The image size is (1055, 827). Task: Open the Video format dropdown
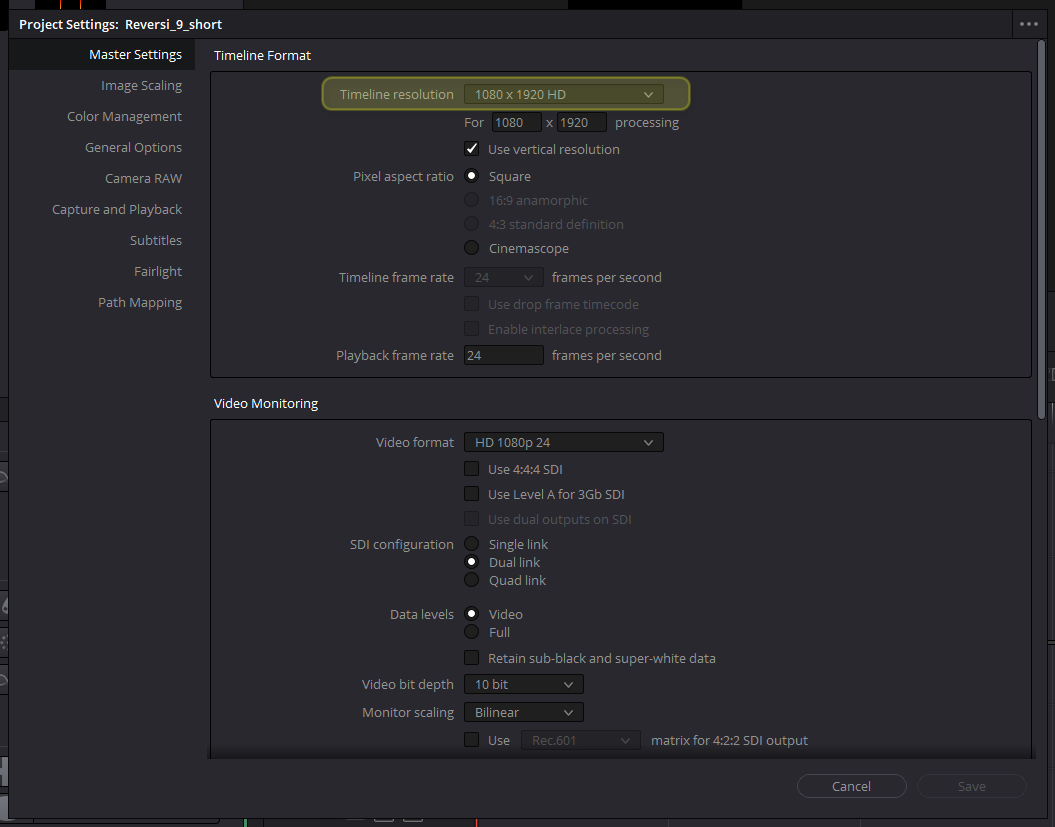563,442
